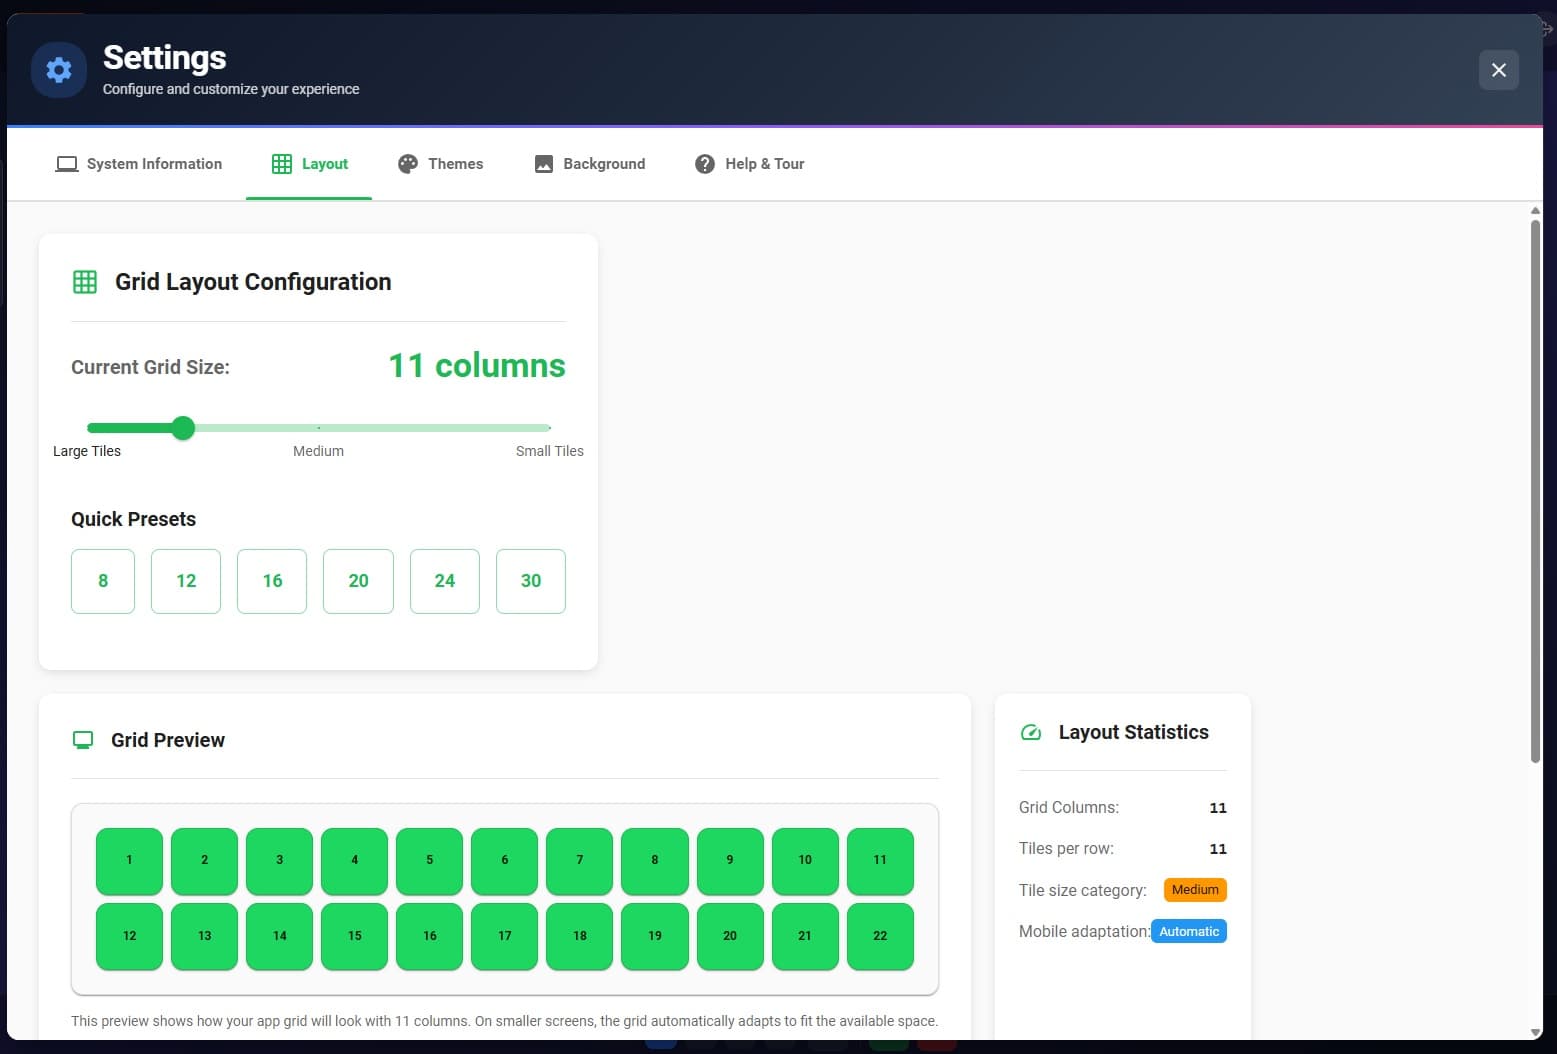Click the Automatic mobile adaptation badge
This screenshot has height=1054, width=1557.
pos(1189,931)
